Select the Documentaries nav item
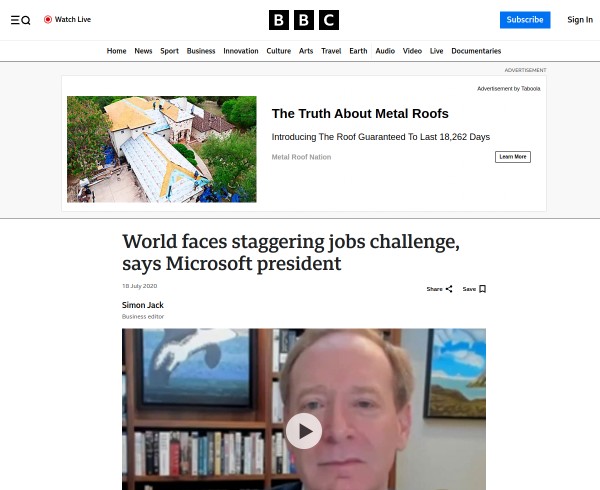This screenshot has height=490, width=600. pyautogui.click(x=476, y=51)
